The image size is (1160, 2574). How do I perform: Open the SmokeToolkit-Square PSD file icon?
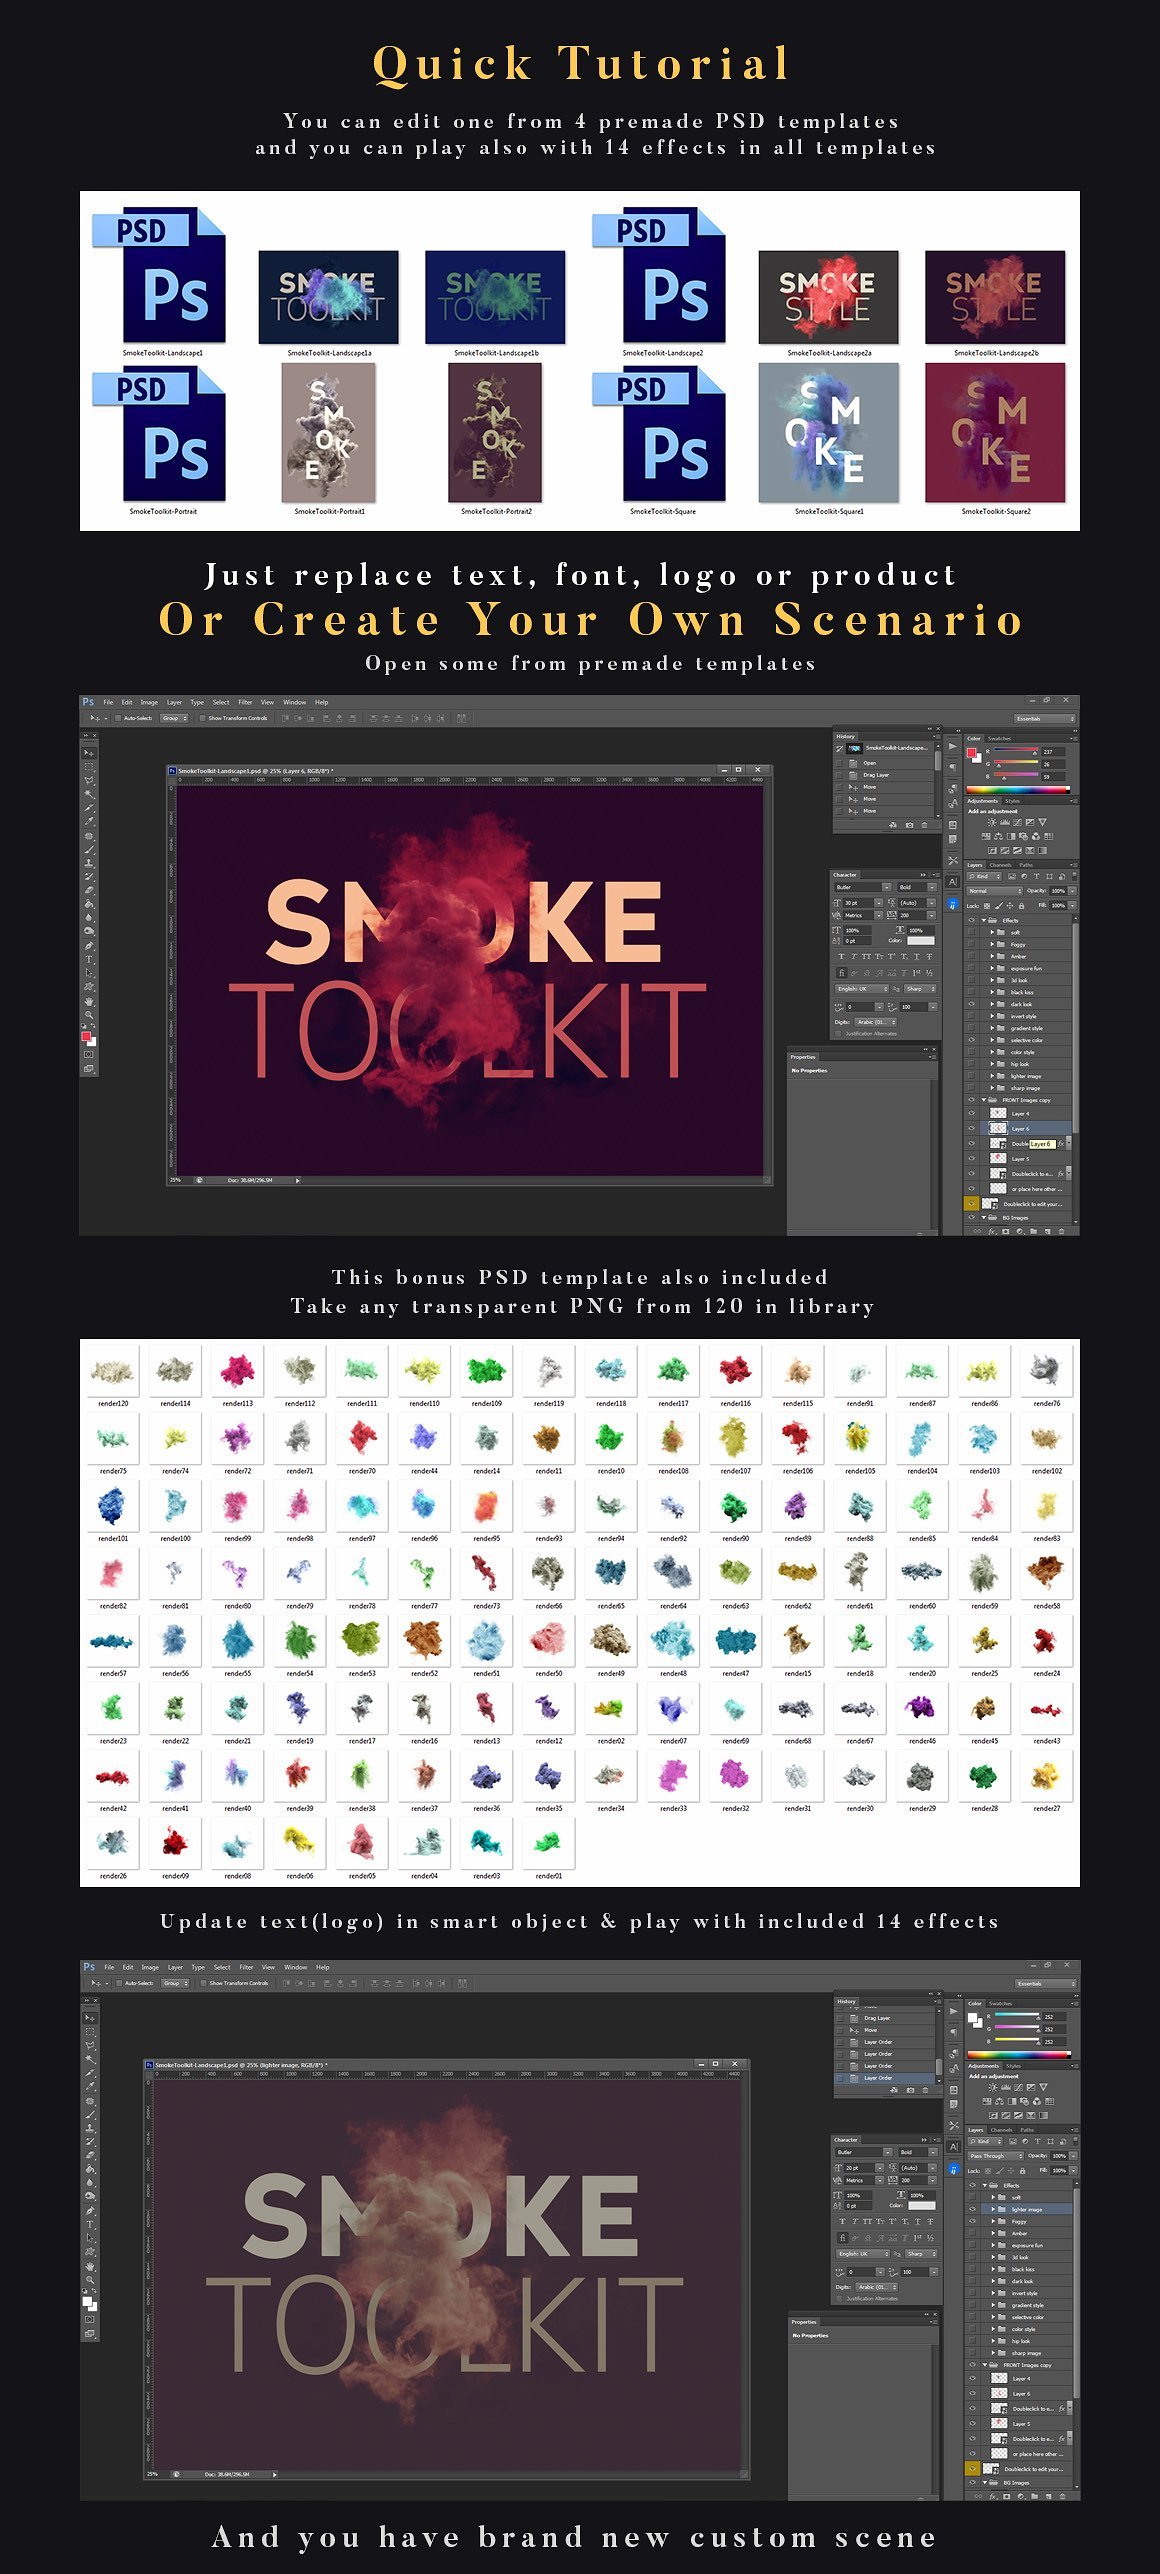[x=660, y=434]
